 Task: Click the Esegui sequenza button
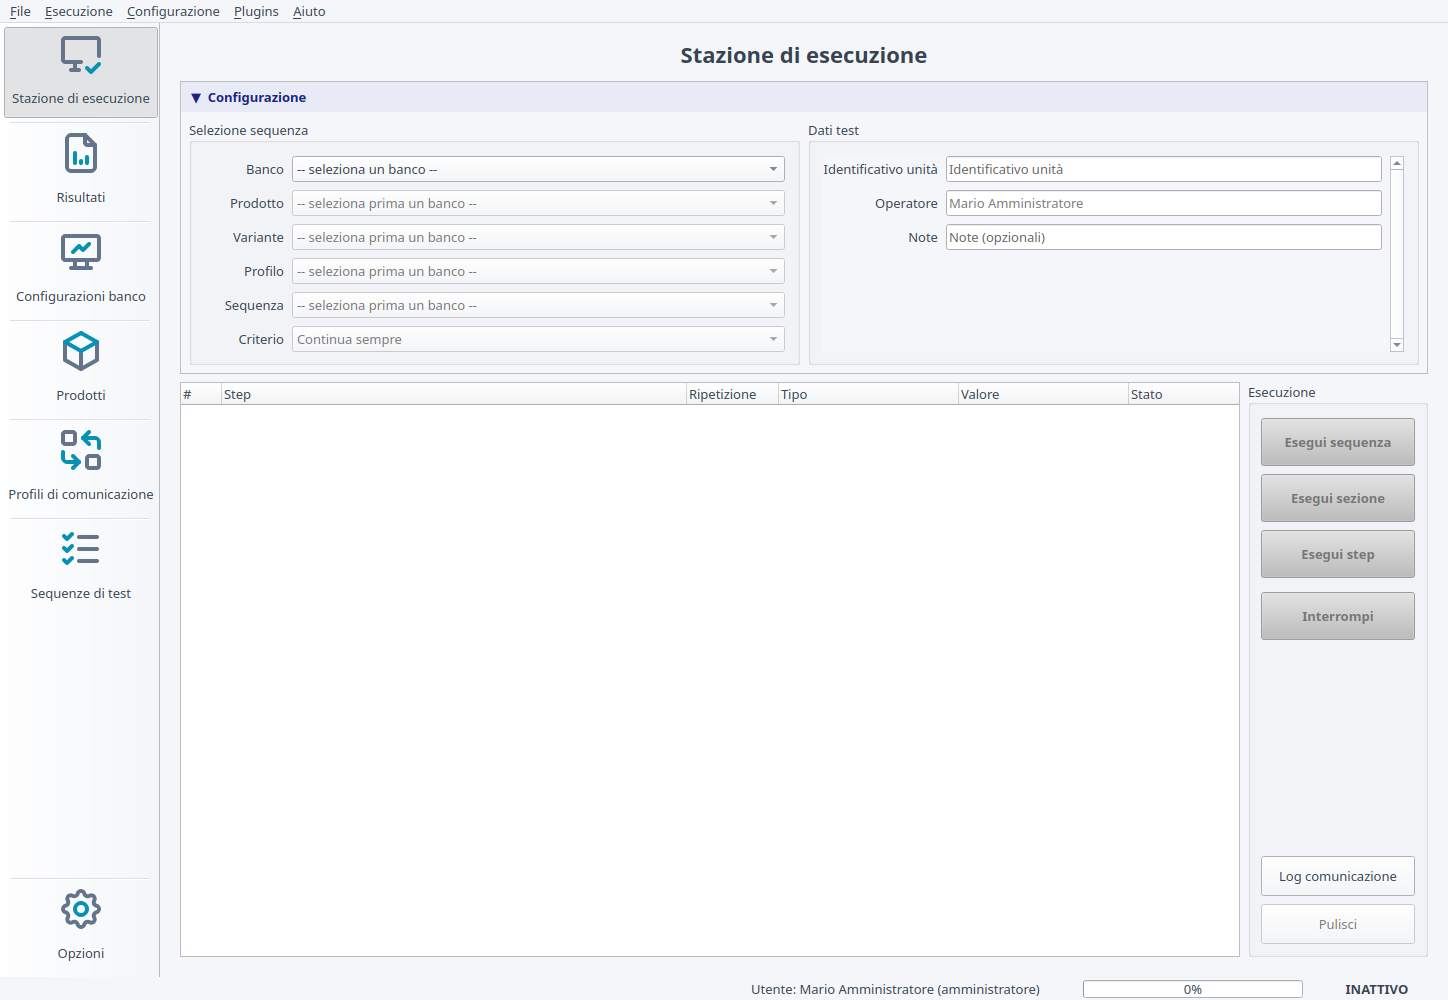click(1338, 442)
